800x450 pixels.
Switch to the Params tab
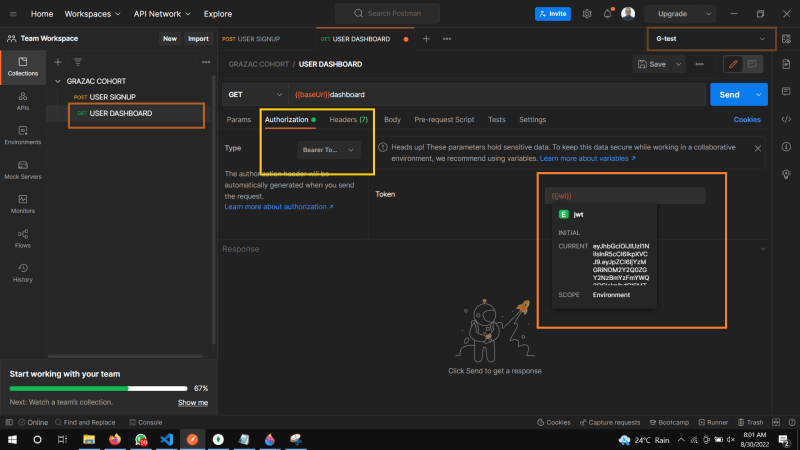(x=239, y=119)
